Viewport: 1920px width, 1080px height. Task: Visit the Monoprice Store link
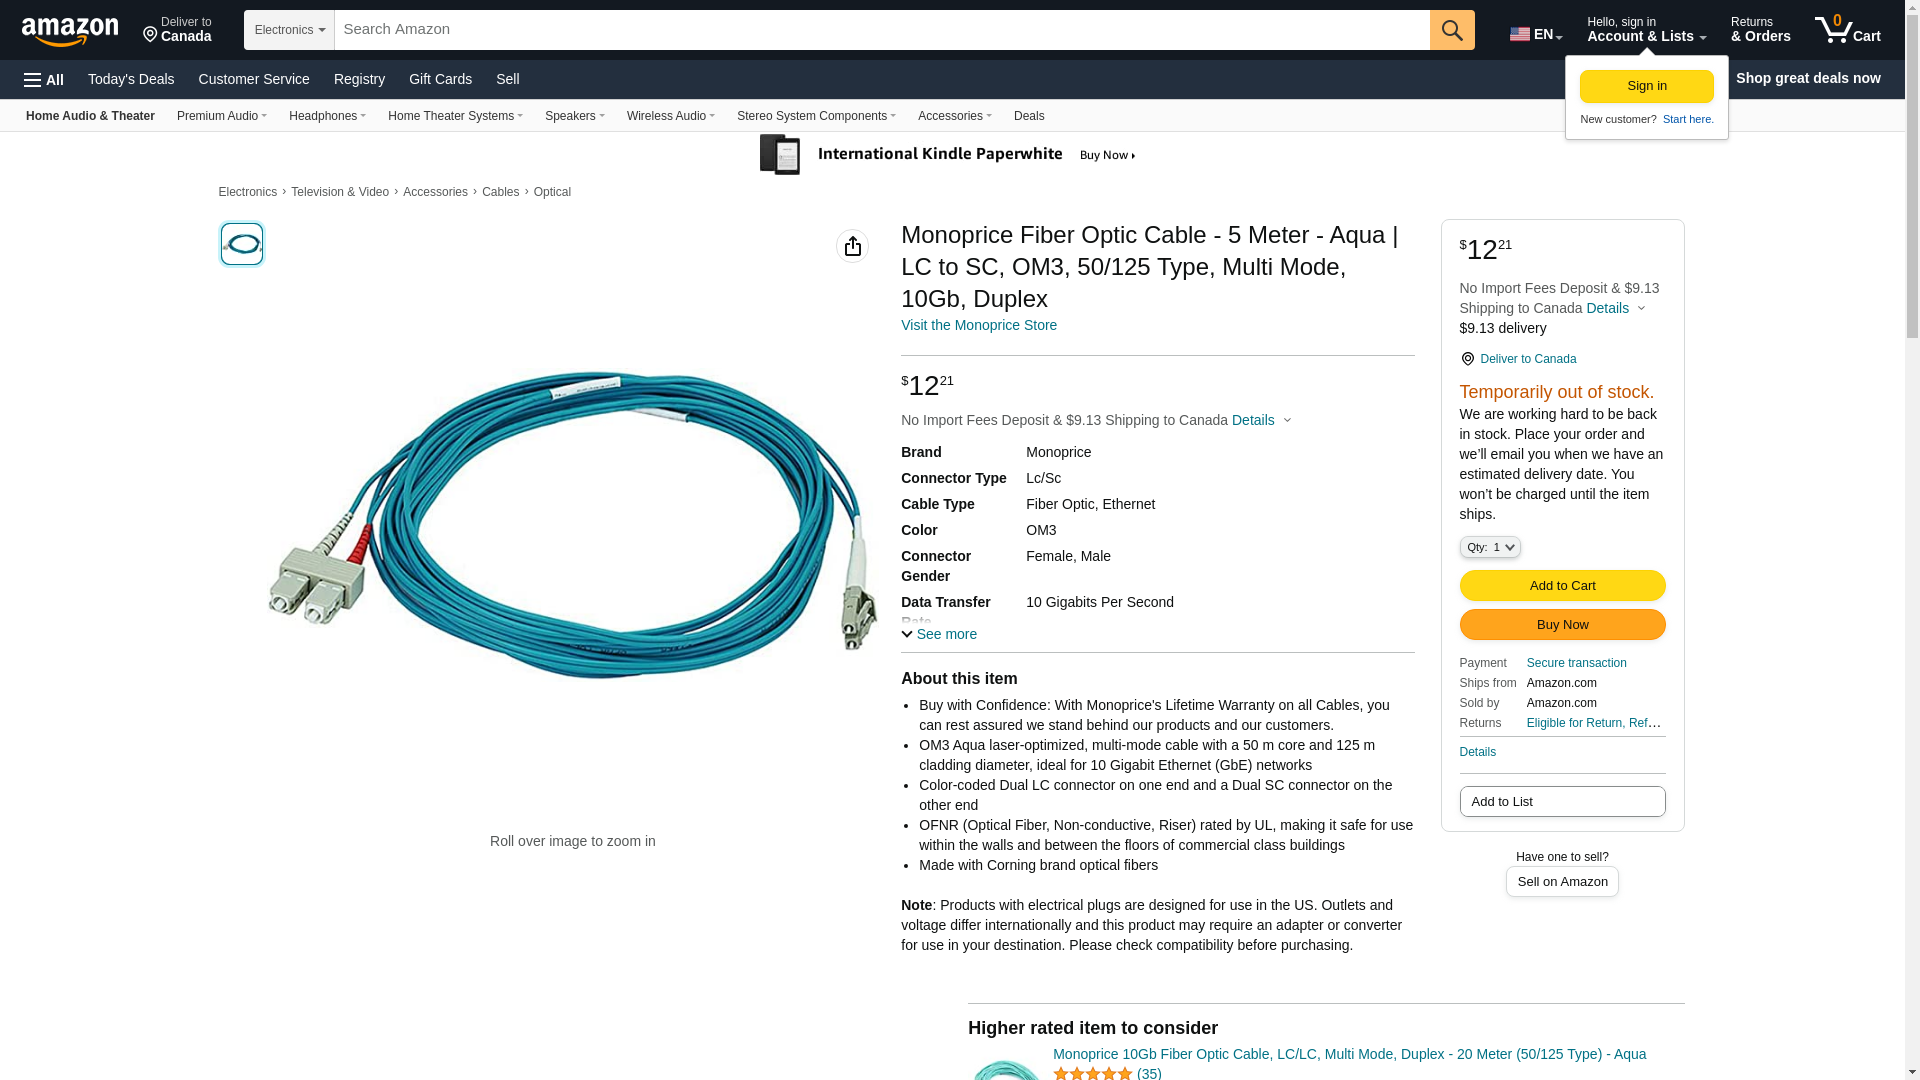[x=978, y=325]
